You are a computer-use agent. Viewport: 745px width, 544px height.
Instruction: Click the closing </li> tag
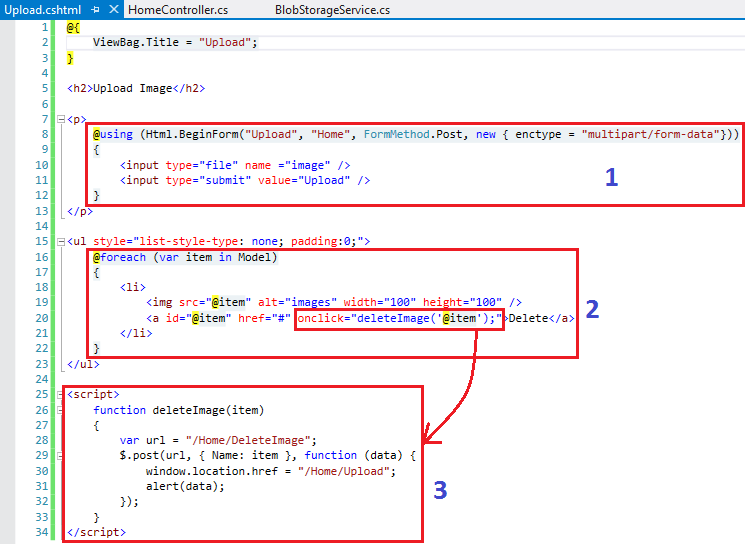(136, 333)
